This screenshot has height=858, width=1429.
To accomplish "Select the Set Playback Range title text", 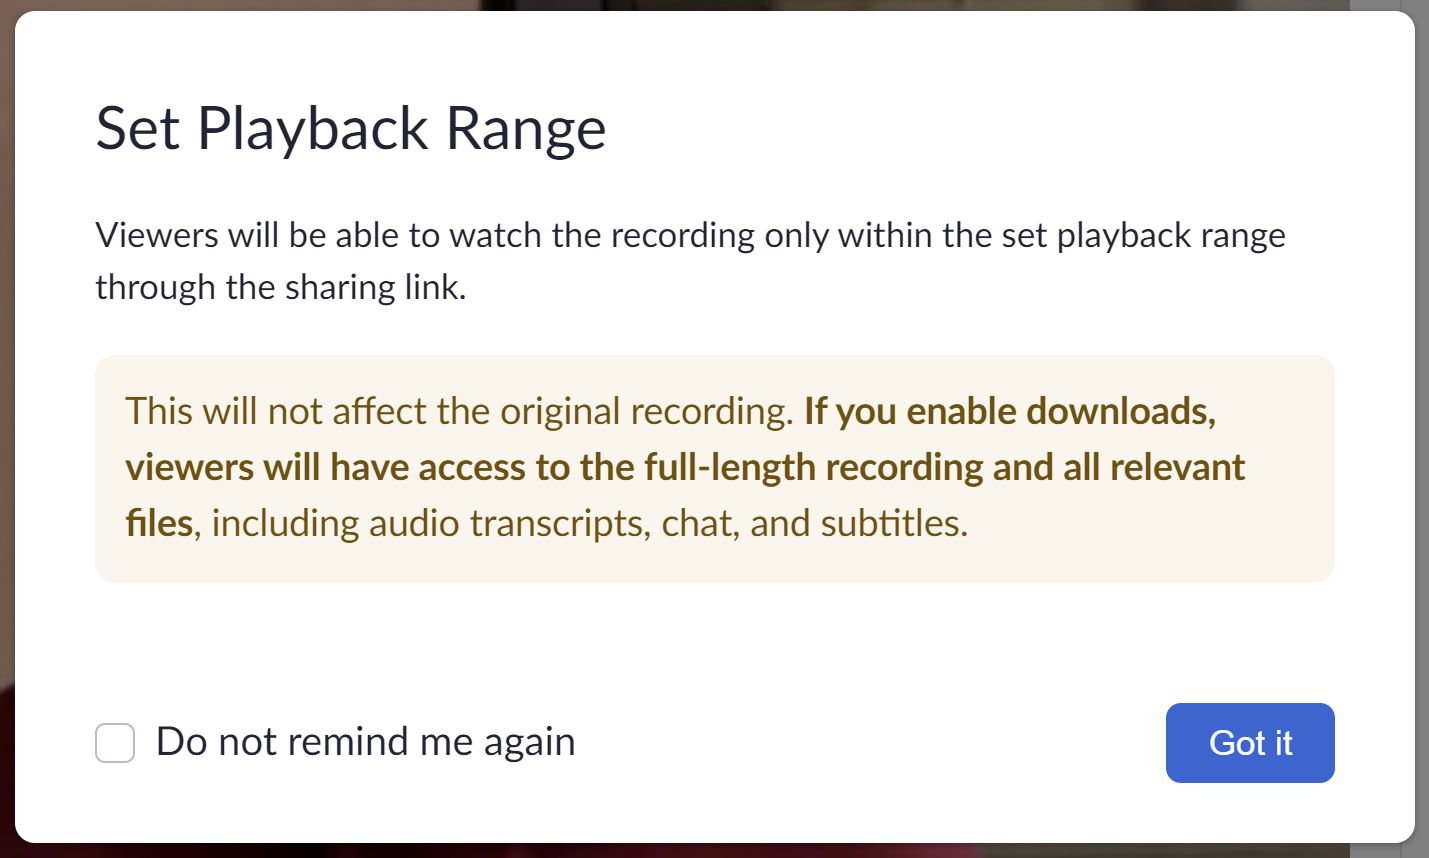I will (350, 128).
